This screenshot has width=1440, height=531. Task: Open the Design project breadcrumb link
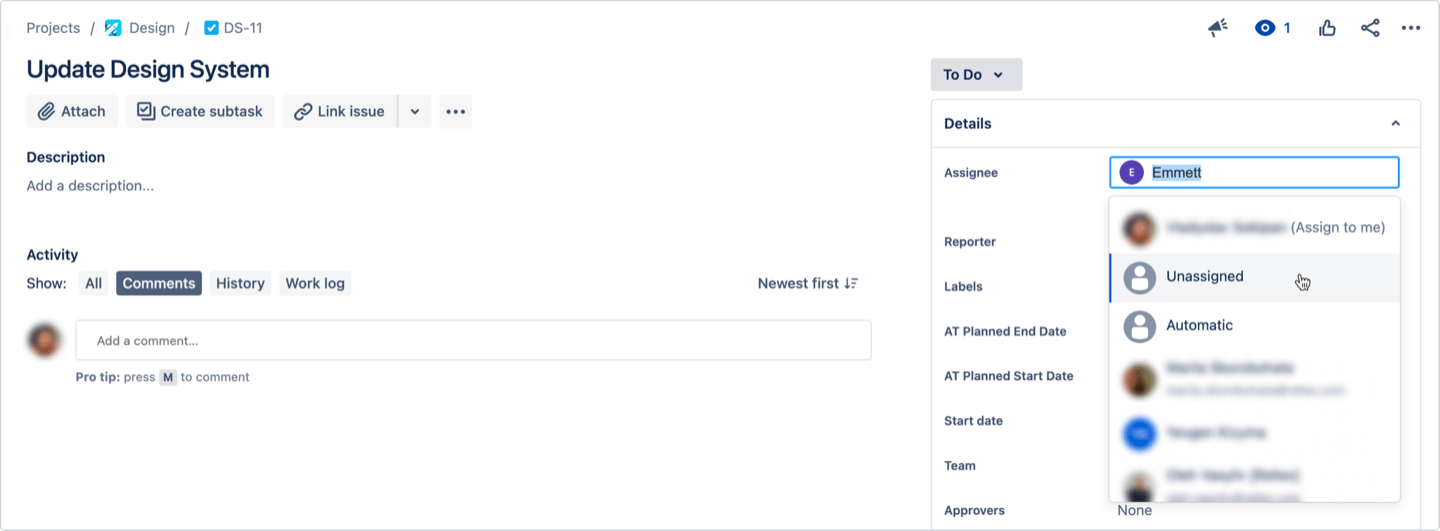(x=151, y=28)
